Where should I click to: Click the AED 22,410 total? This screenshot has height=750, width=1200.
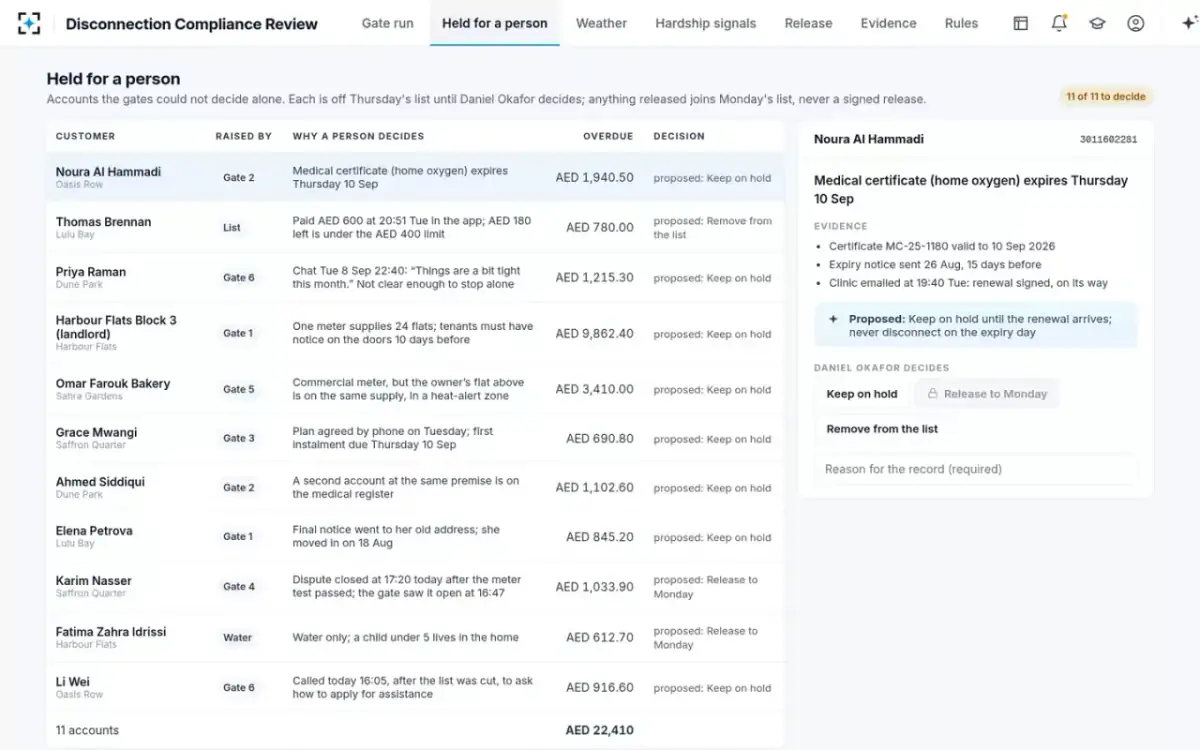600,730
